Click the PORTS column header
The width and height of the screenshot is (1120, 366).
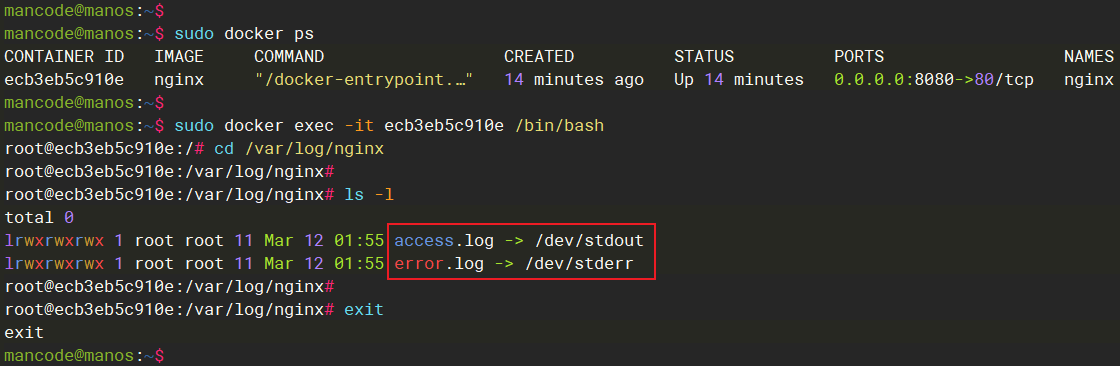coord(859,56)
